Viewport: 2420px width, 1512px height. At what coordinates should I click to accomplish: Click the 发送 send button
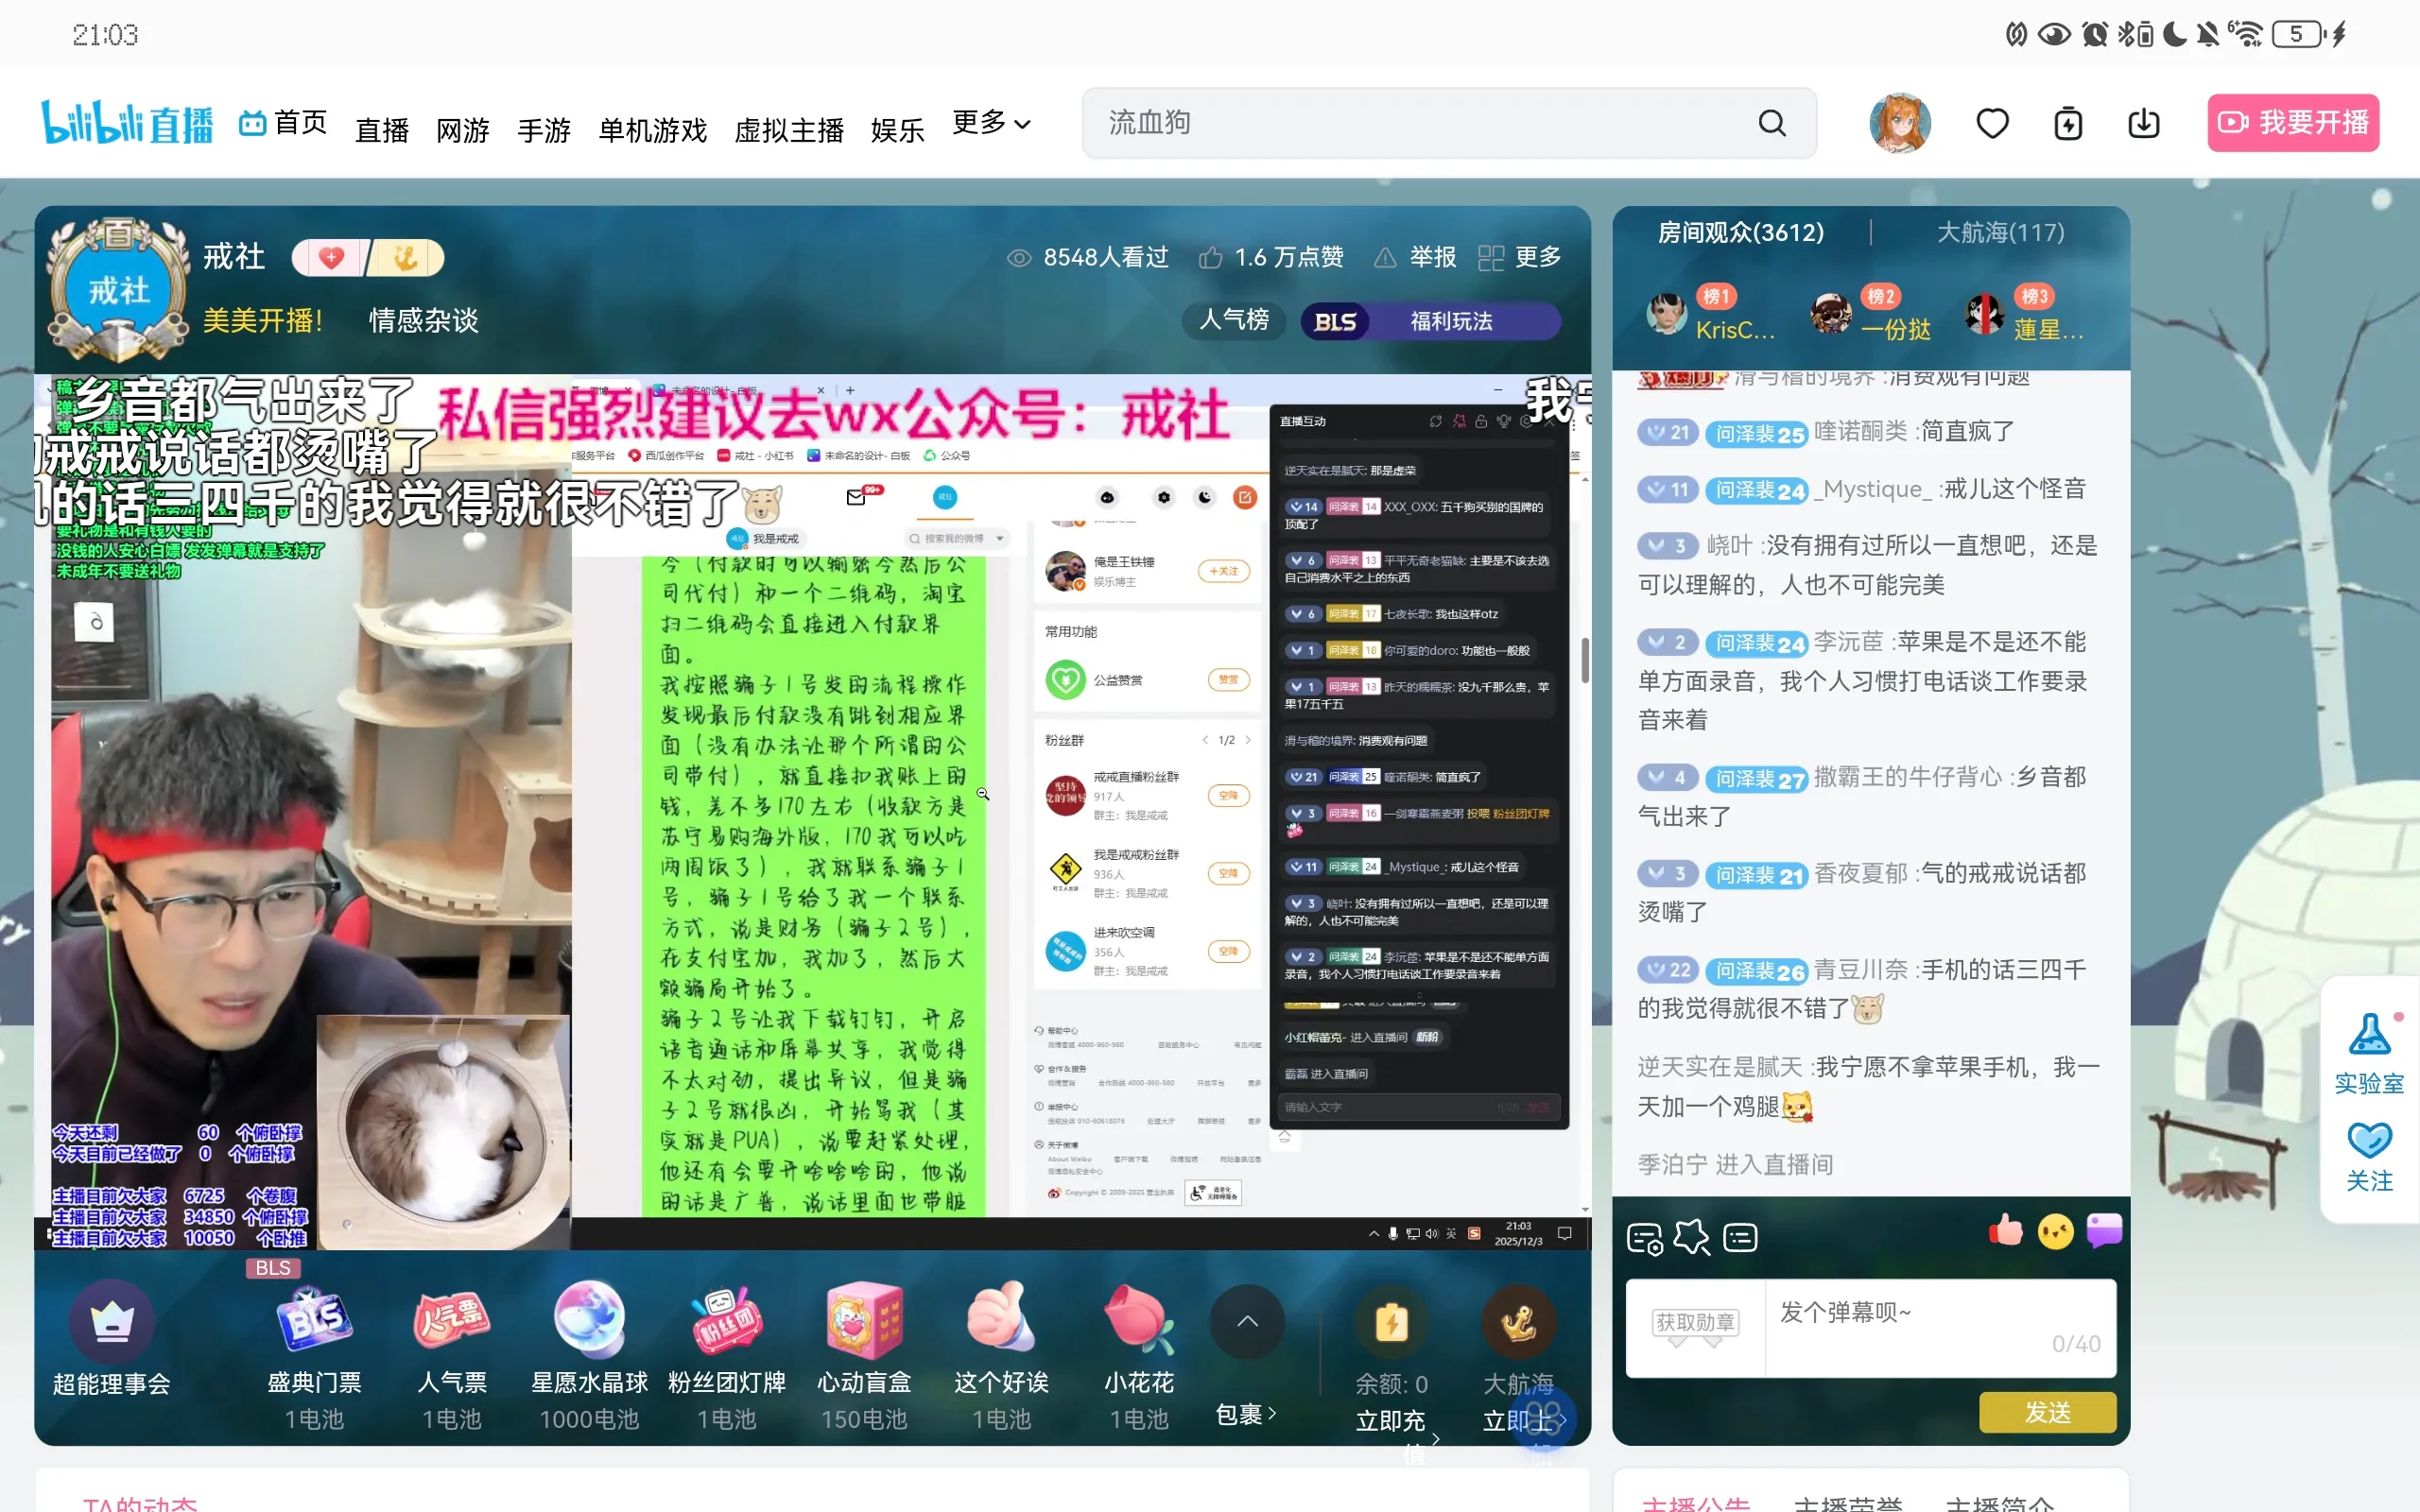pyautogui.click(x=2047, y=1412)
